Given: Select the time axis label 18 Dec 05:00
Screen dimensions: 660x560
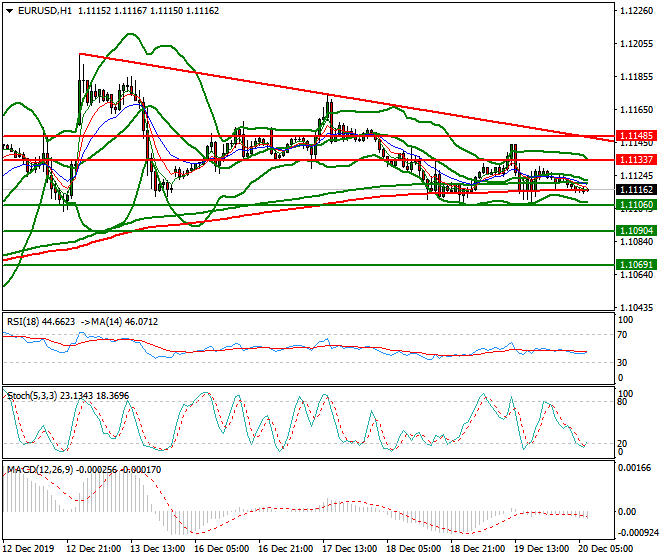Looking at the screenshot, I should (413, 549).
